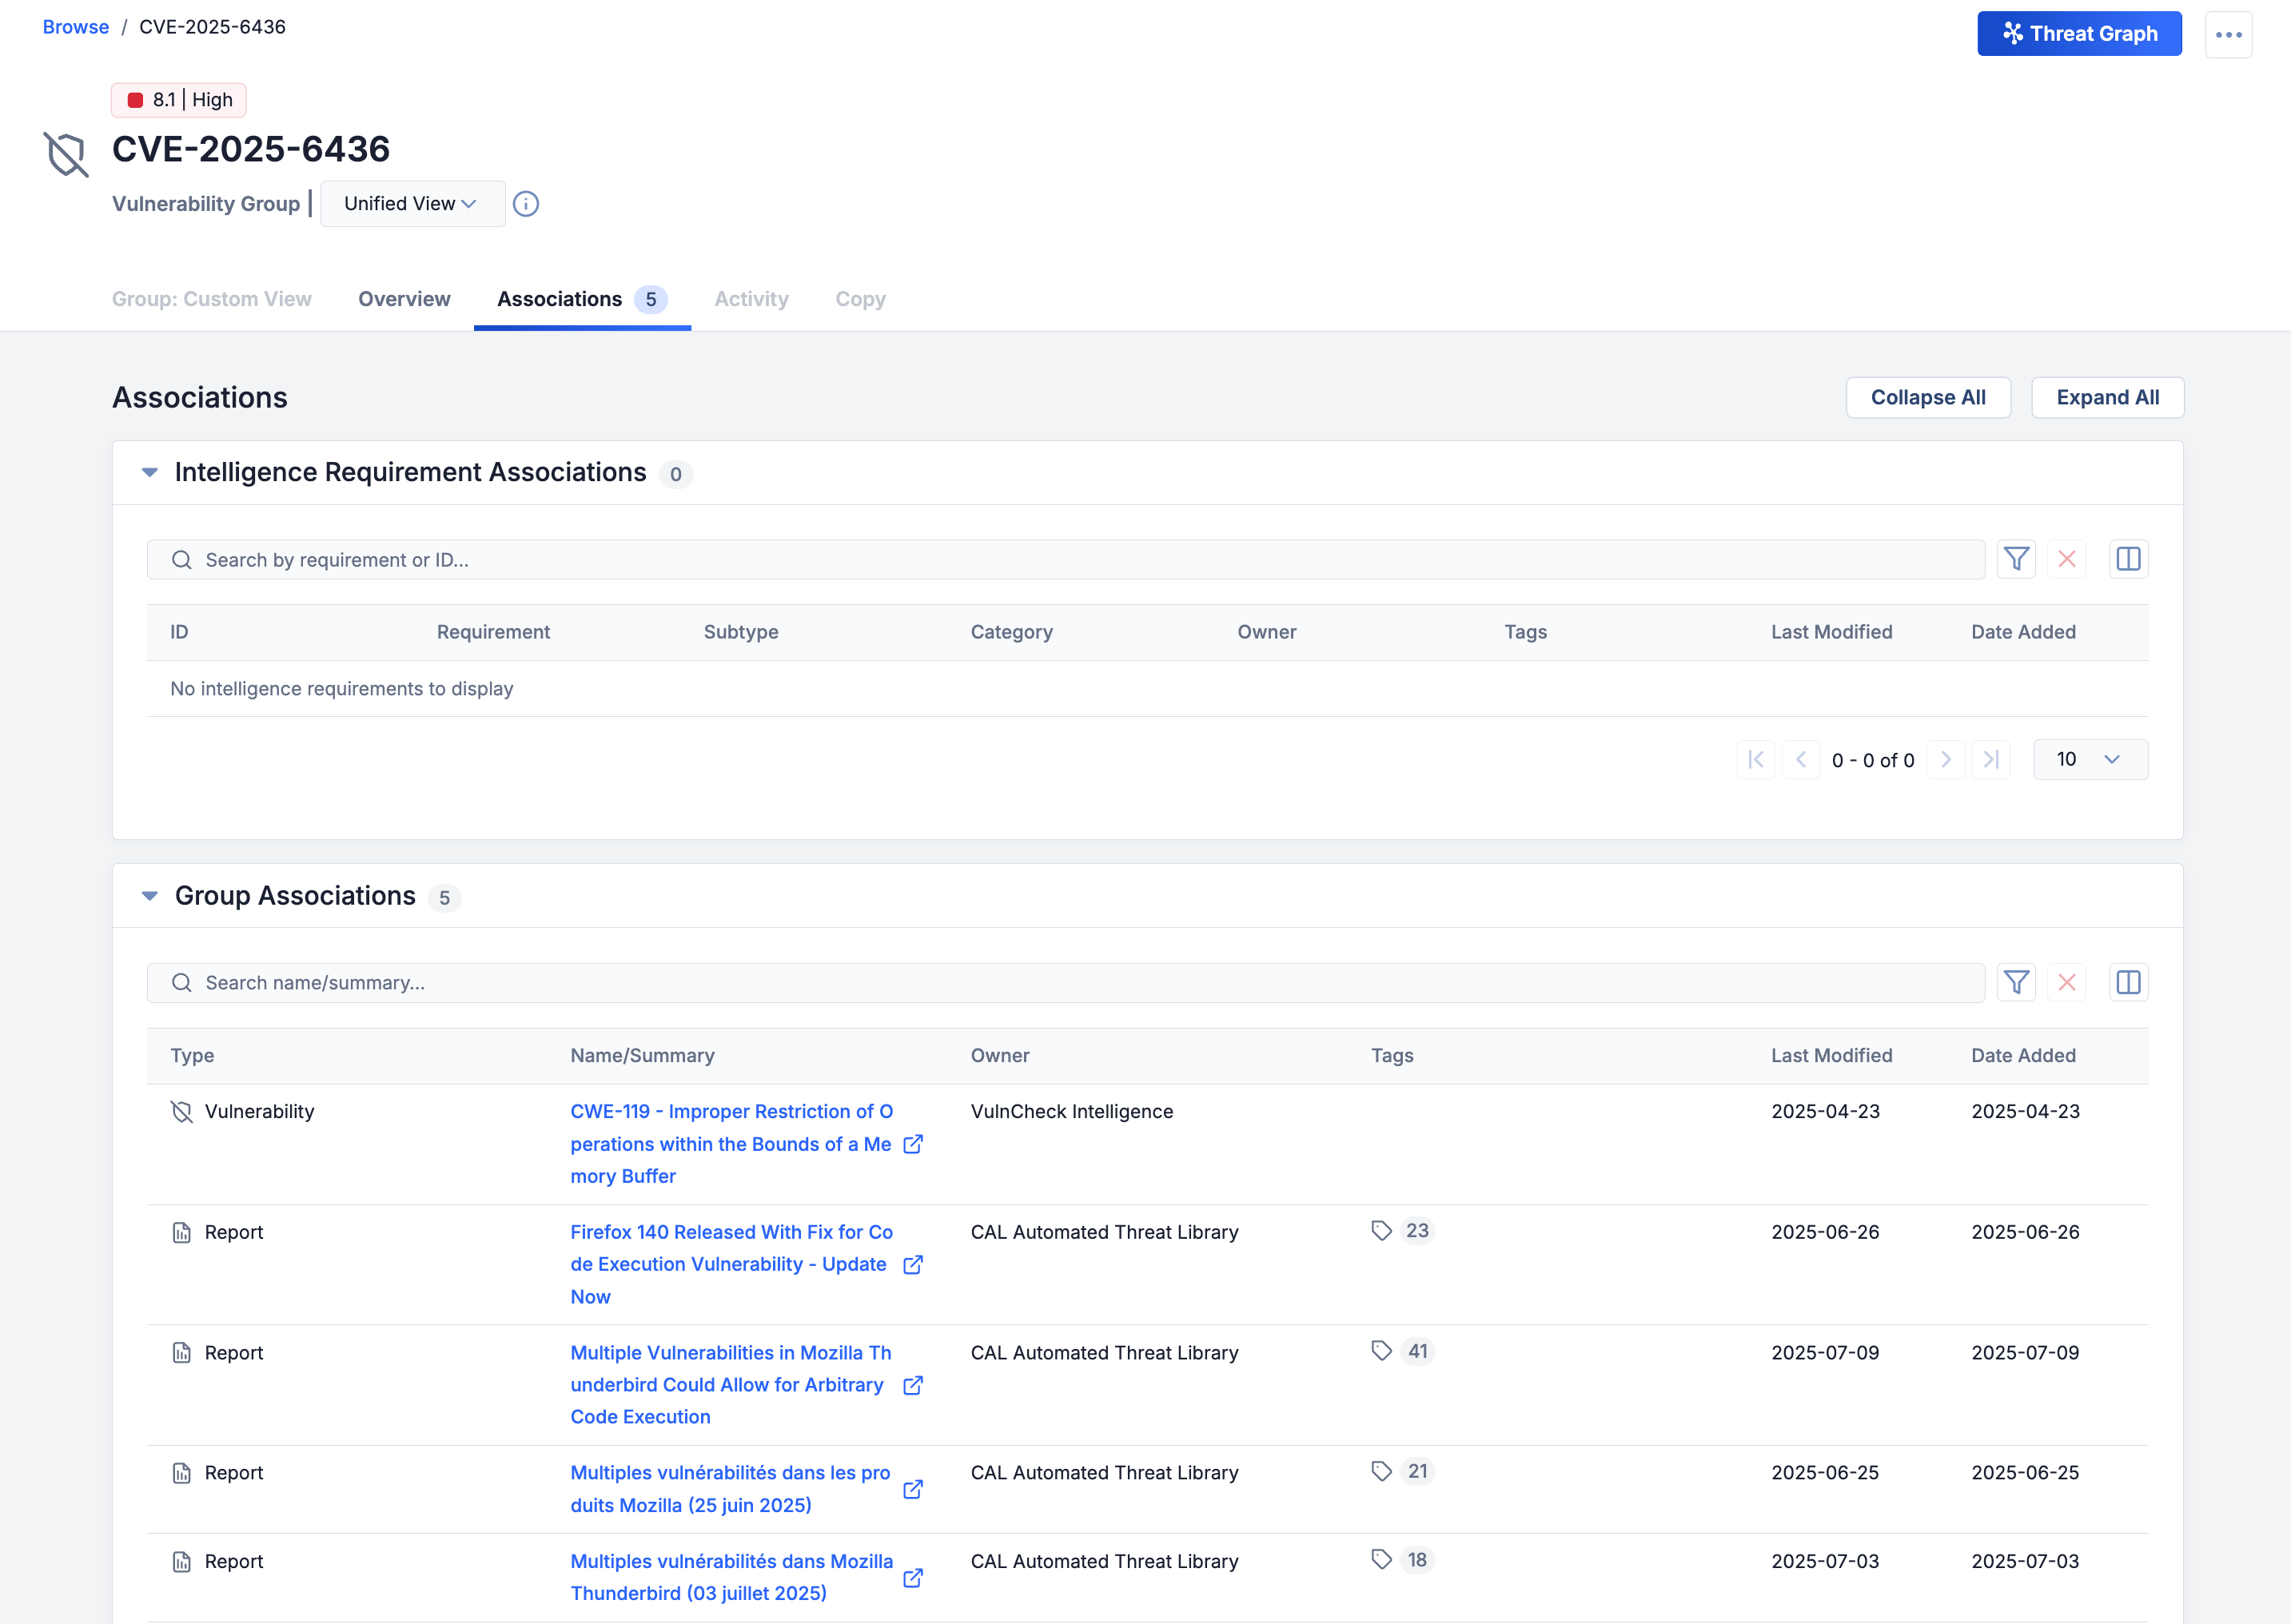Show the 41 tags on Thunderbird report
Viewport: 2291px width, 1624px height.
1403,1351
